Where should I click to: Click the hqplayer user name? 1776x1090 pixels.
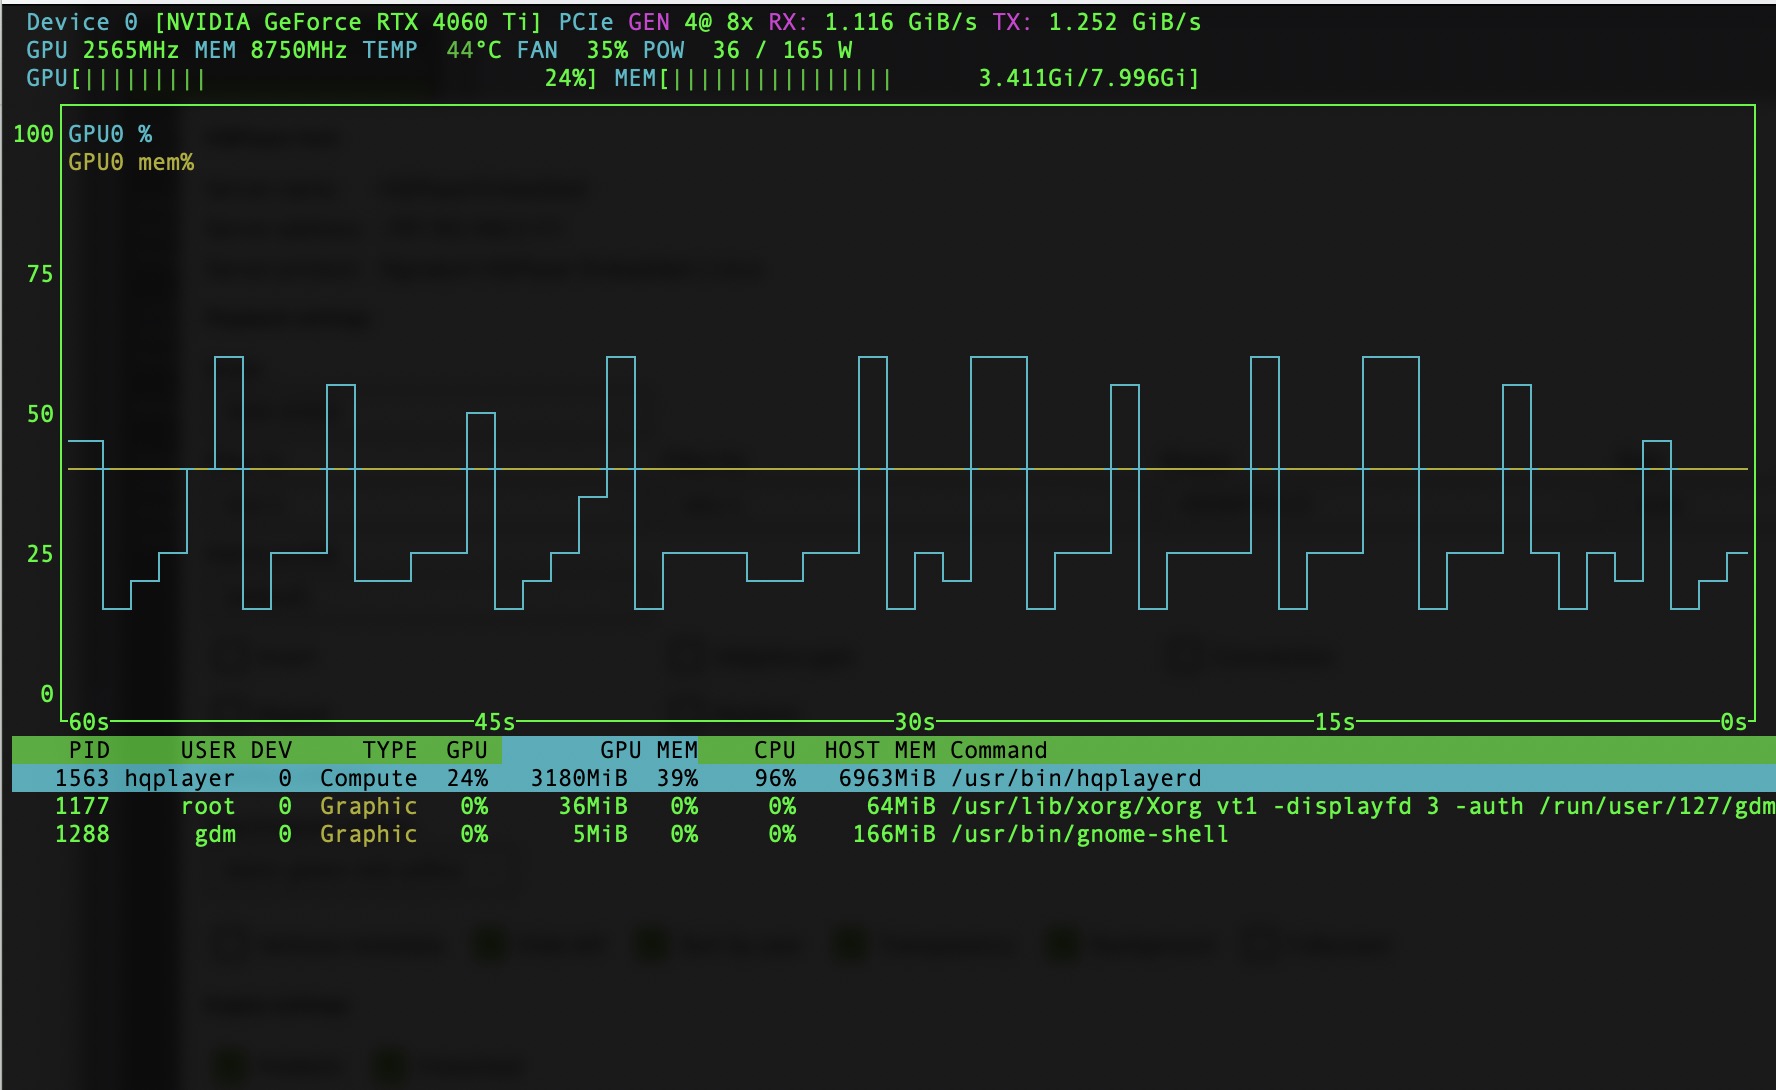pos(180,778)
